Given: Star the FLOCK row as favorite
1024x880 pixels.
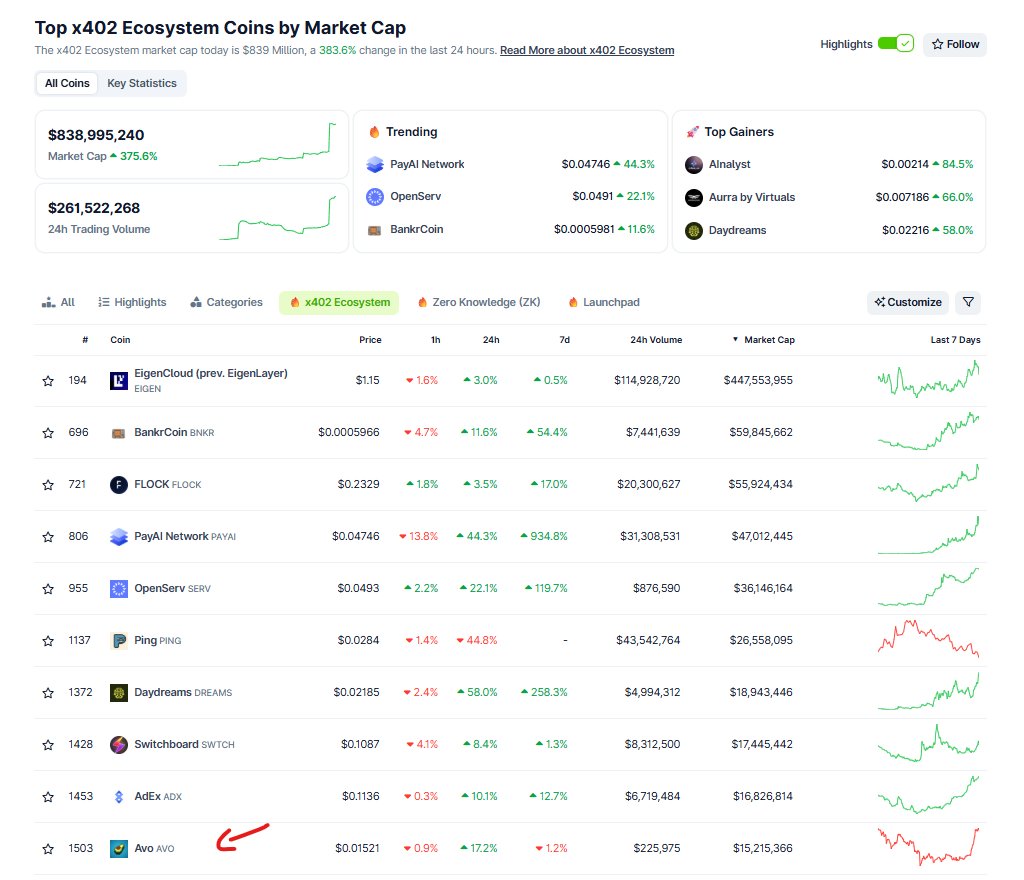Looking at the screenshot, I should click(48, 484).
